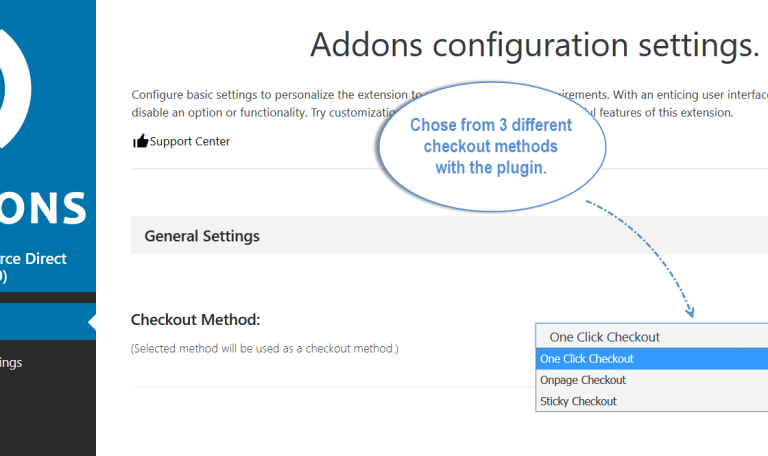Open the Checkout Method dropdown box

pyautogui.click(x=651, y=336)
